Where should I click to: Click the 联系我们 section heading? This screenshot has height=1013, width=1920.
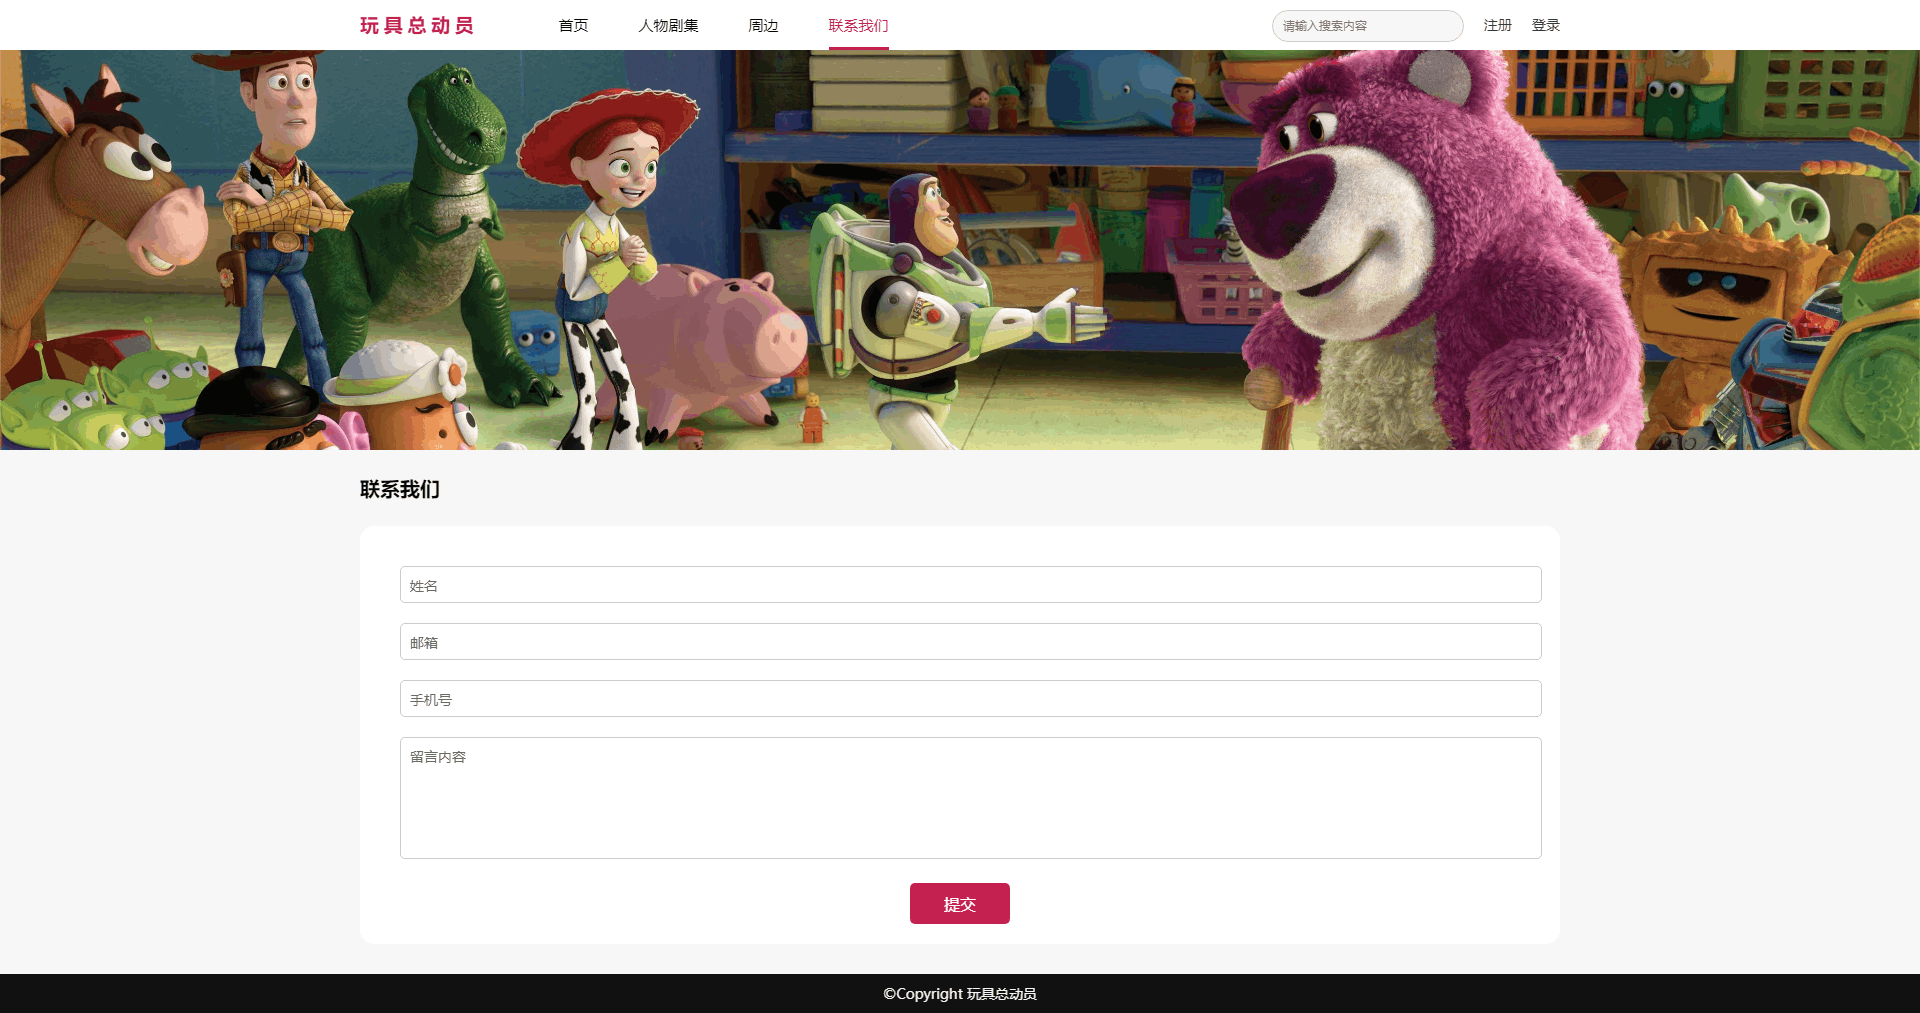tap(400, 489)
